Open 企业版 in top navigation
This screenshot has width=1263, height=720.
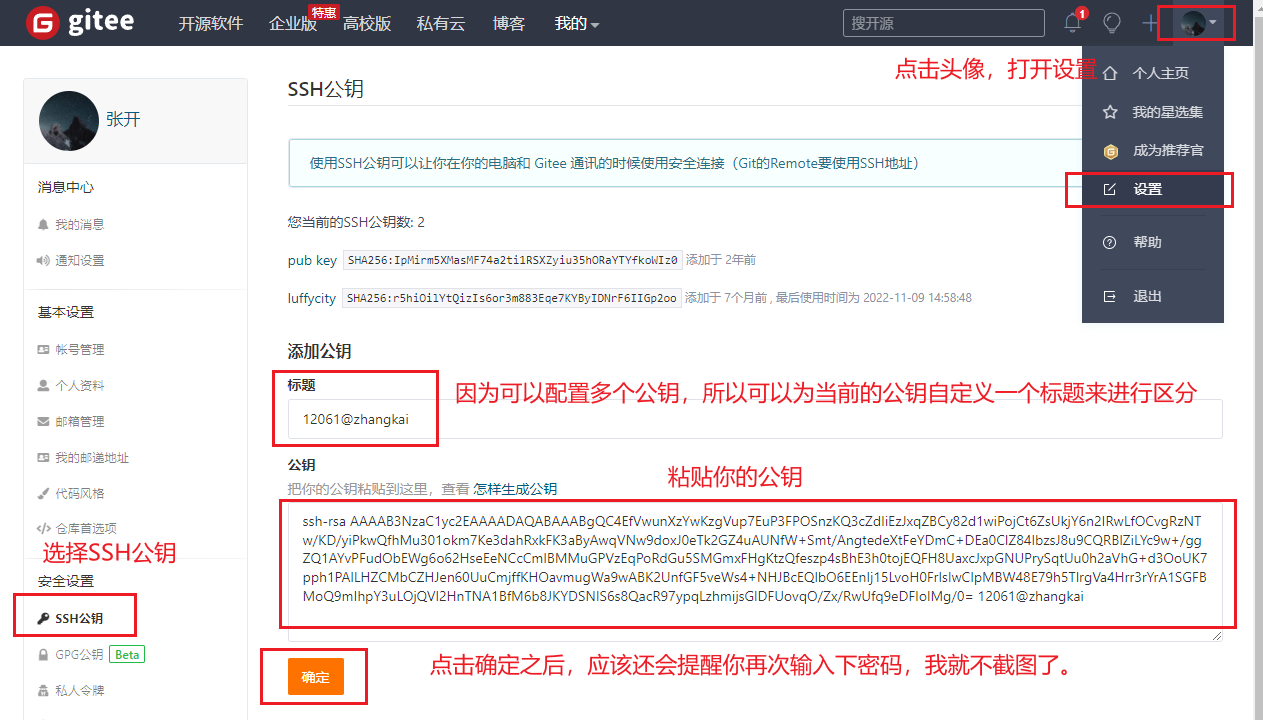coord(293,23)
